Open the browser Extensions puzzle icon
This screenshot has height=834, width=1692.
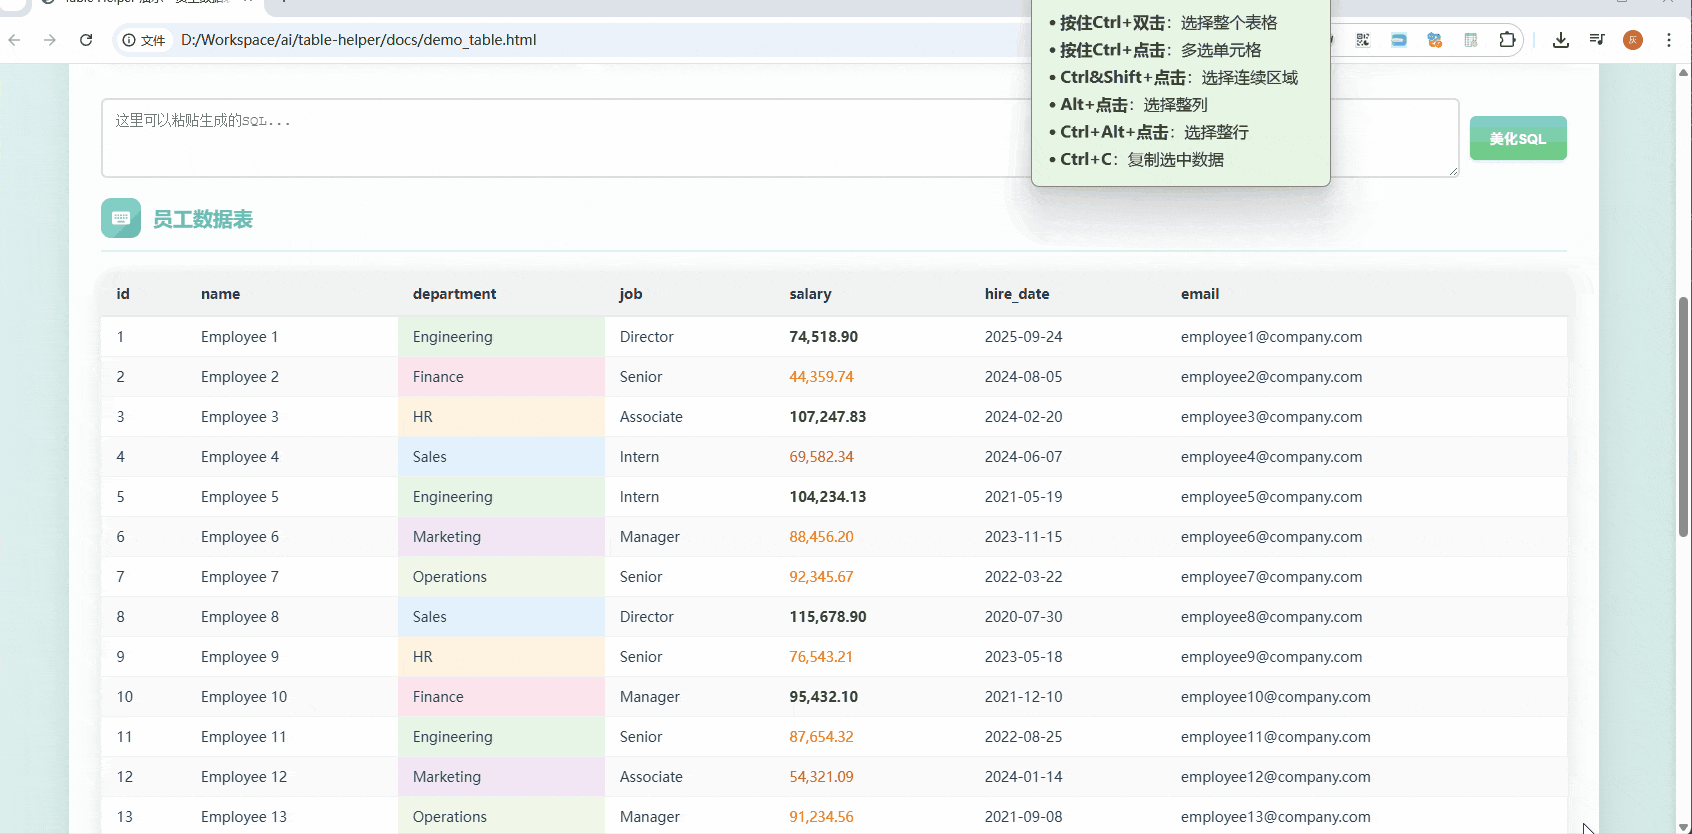click(x=1507, y=40)
